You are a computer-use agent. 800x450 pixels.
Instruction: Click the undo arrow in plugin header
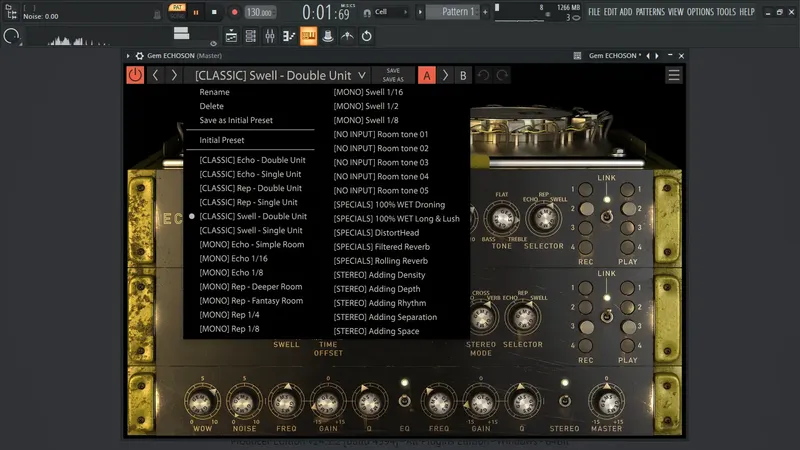(x=484, y=75)
